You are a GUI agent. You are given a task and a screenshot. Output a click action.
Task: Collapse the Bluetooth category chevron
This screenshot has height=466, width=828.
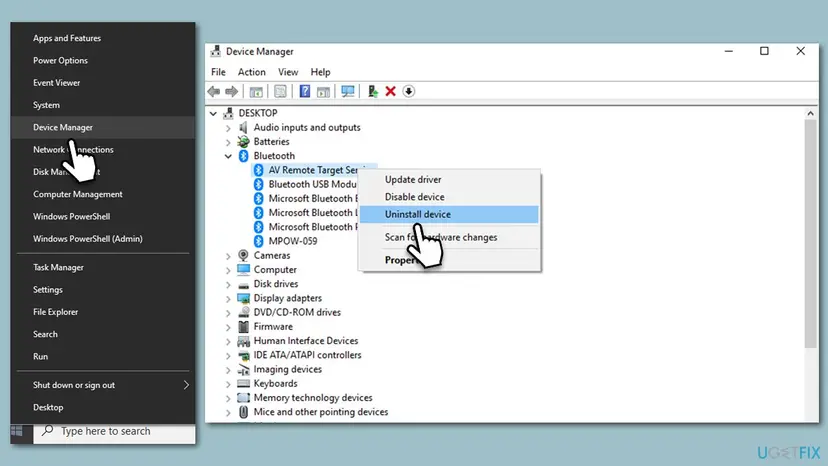(x=228, y=156)
